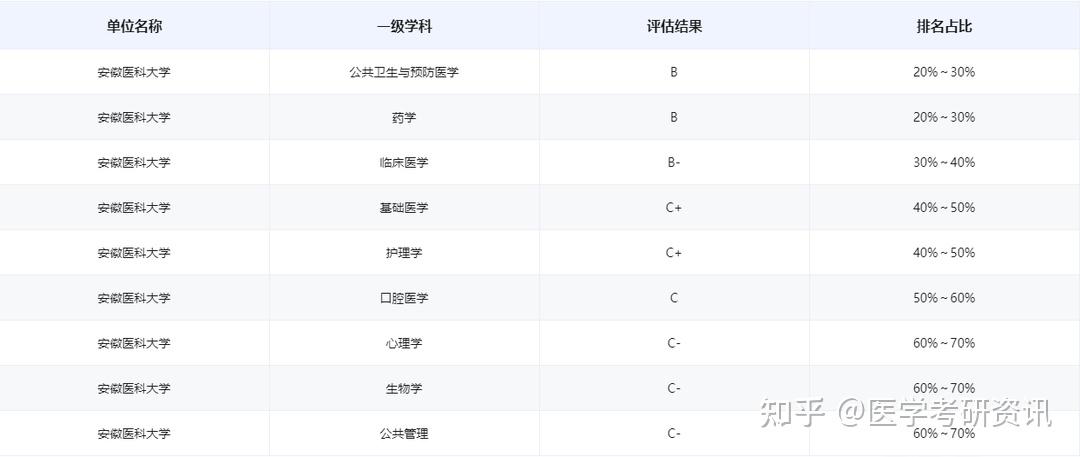
Task: Click 安徽医科大学 in the 公共卫生与预防医学 row
Action: coord(134,72)
